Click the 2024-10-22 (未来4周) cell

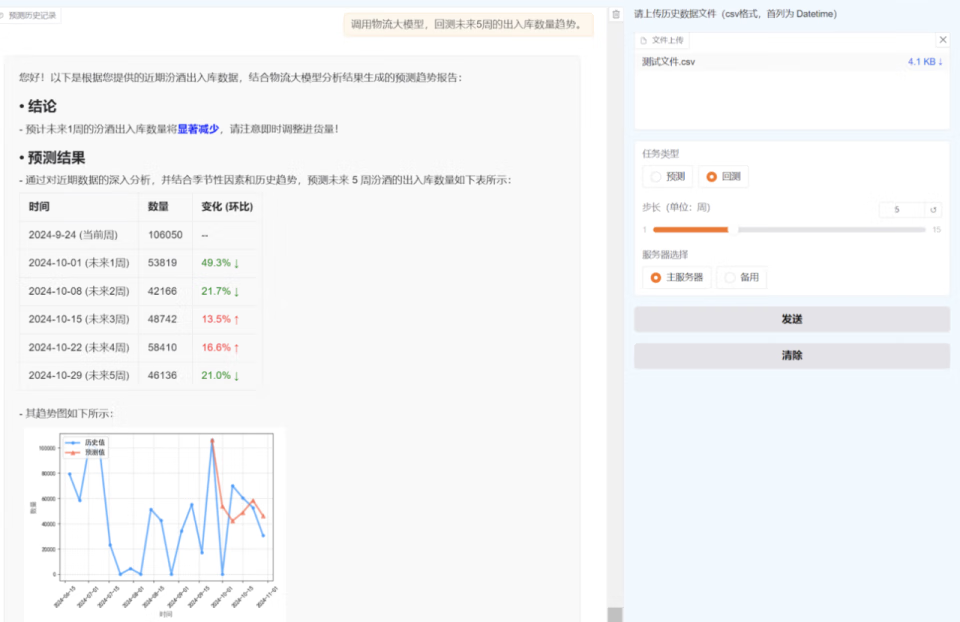pyautogui.click(x=79, y=348)
